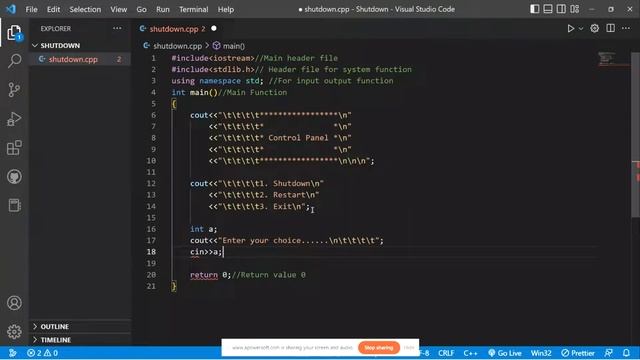Open the GitHub view in activity bar
The height and width of the screenshot is (360, 640).
[14, 177]
